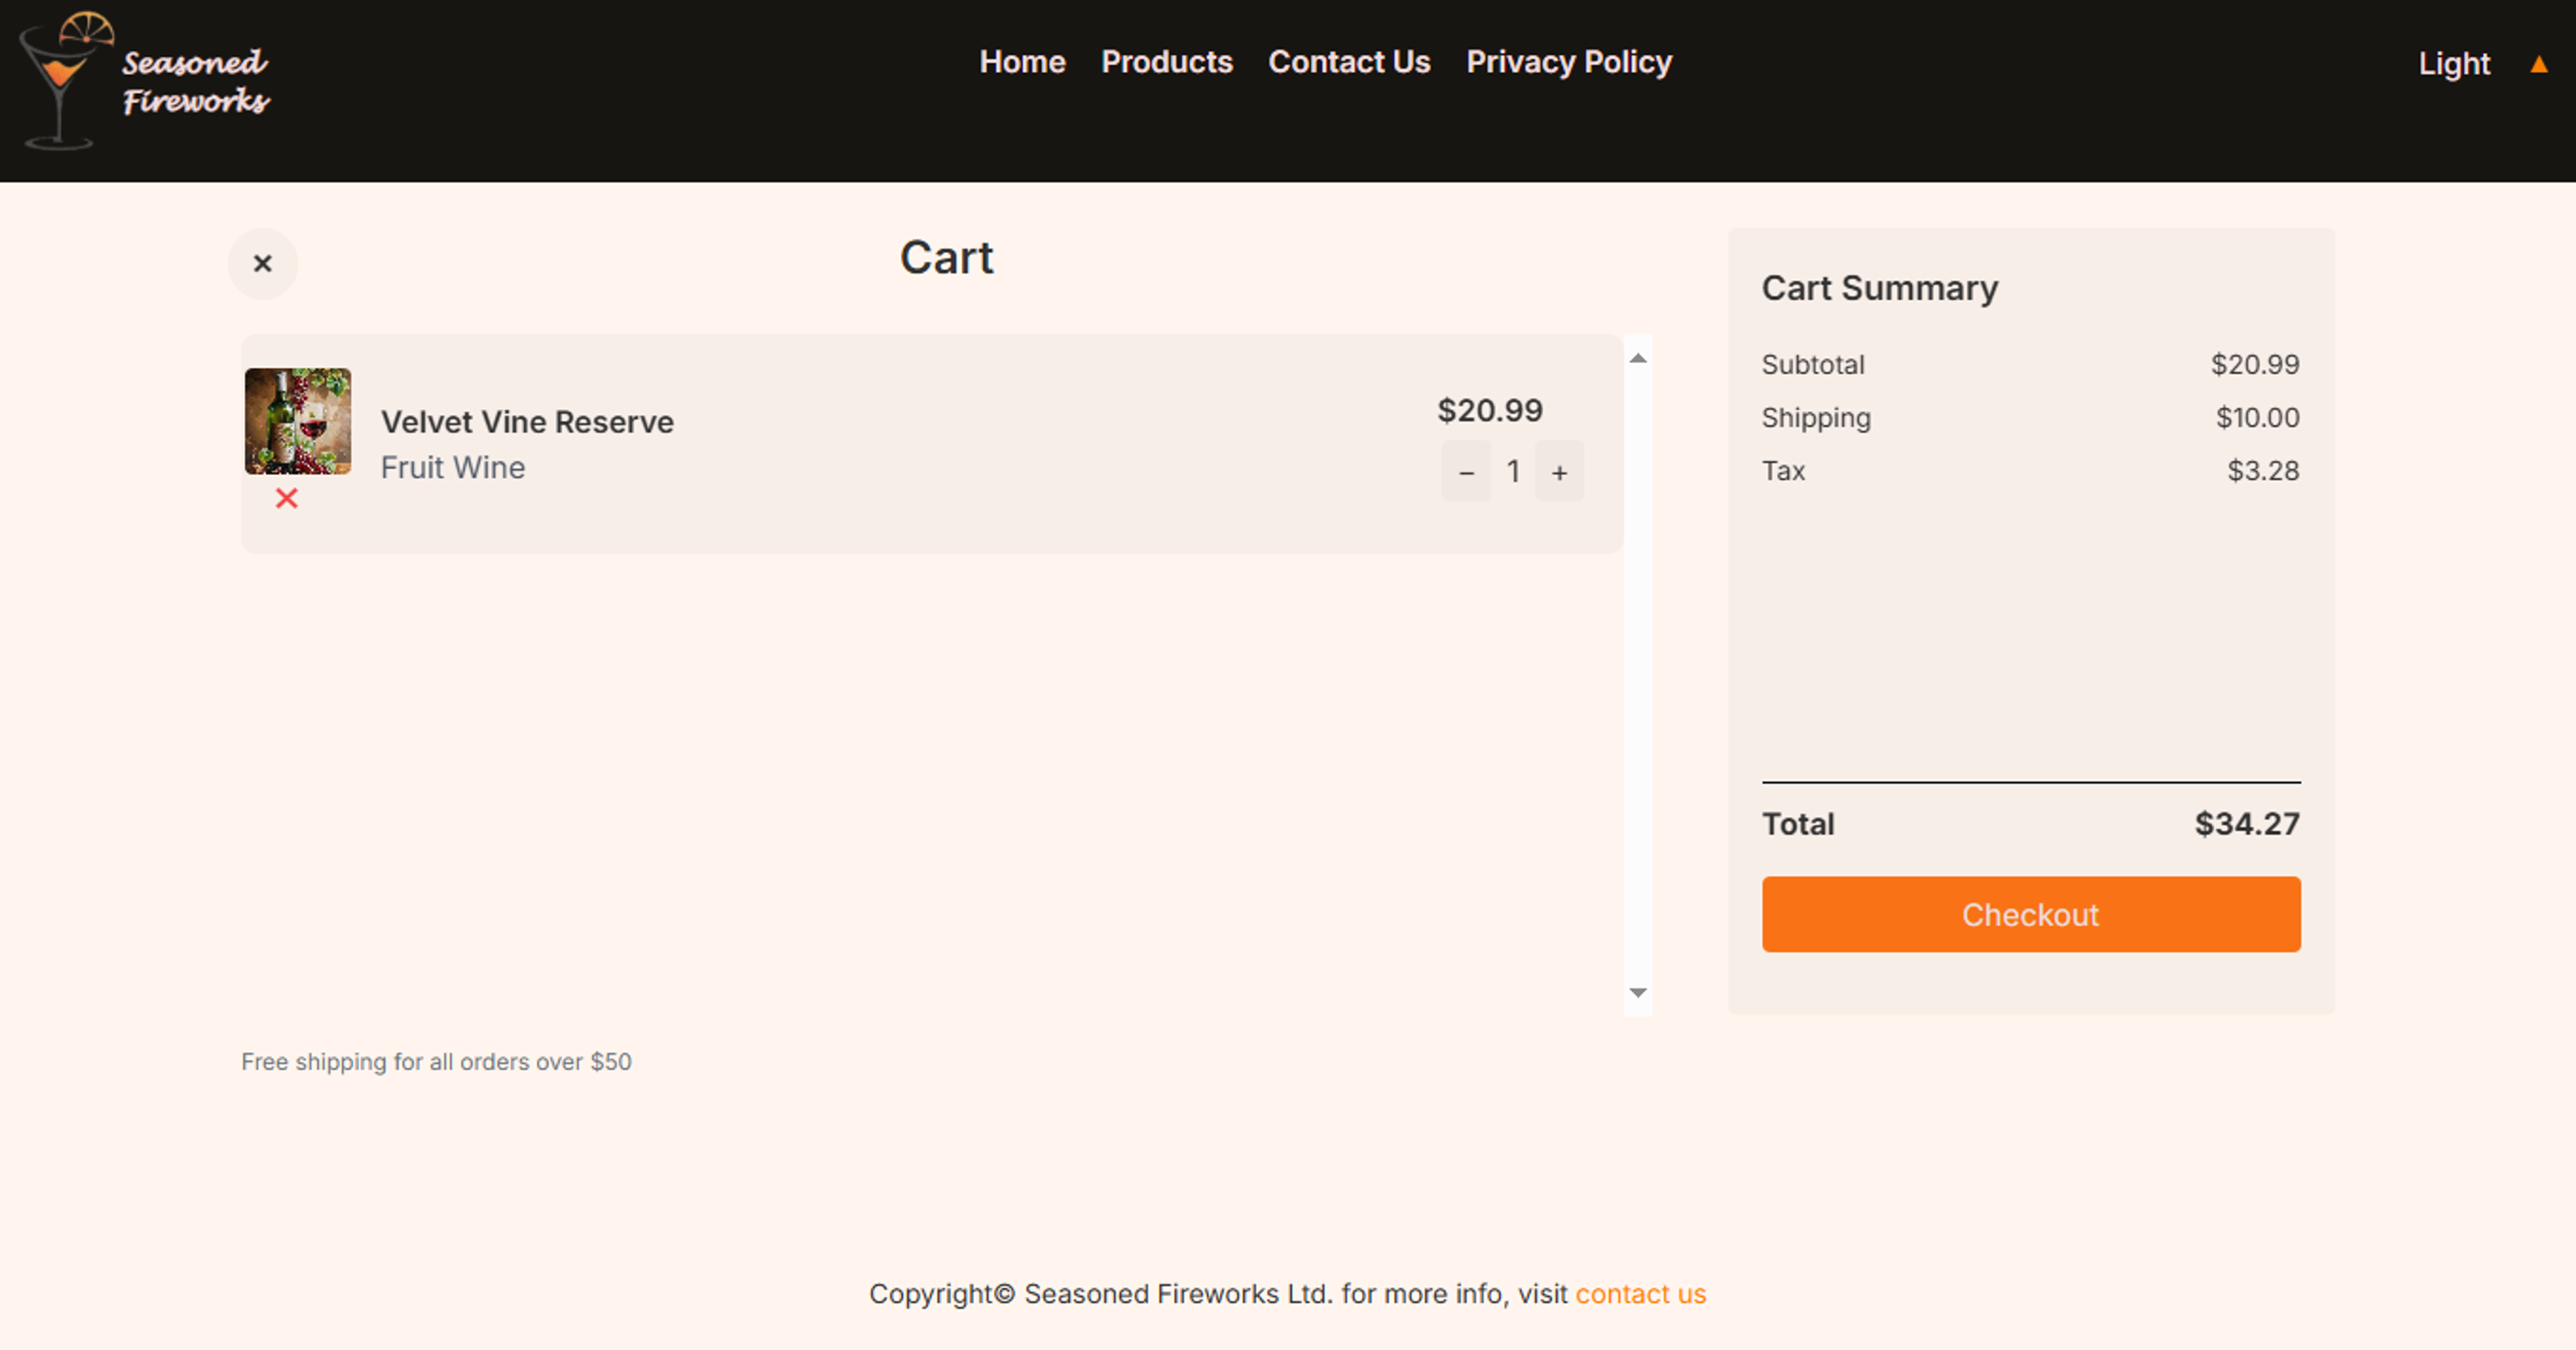Close the cart with the X button
The image size is (2576, 1350).
[x=263, y=264]
